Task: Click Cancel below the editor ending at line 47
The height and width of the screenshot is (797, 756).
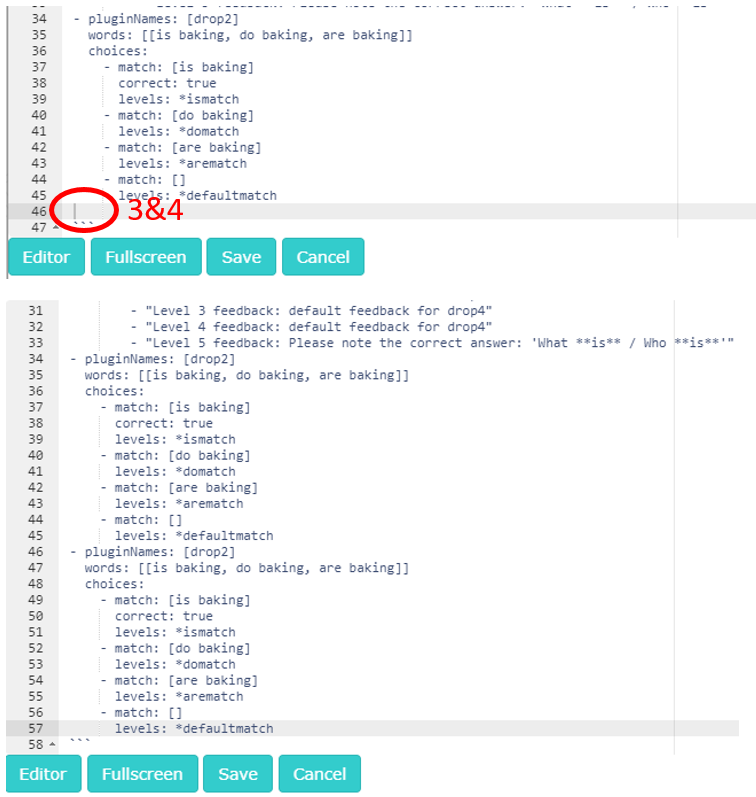Action: click(x=323, y=257)
